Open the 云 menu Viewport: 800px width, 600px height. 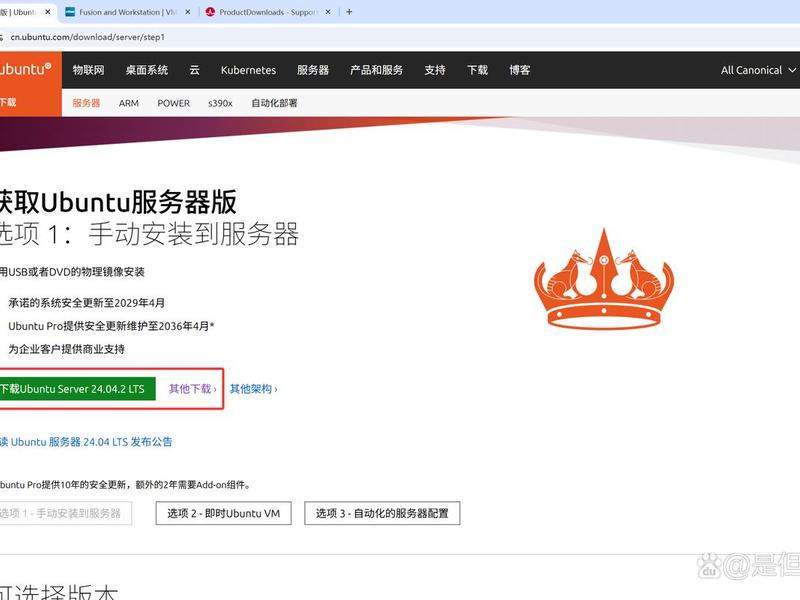194,70
